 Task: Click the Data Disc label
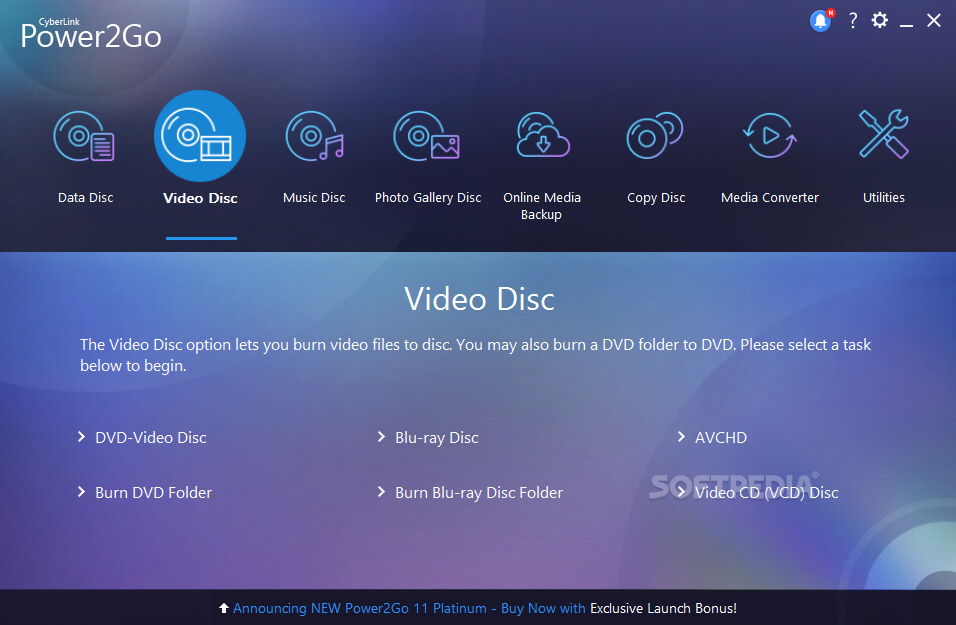[x=85, y=198]
